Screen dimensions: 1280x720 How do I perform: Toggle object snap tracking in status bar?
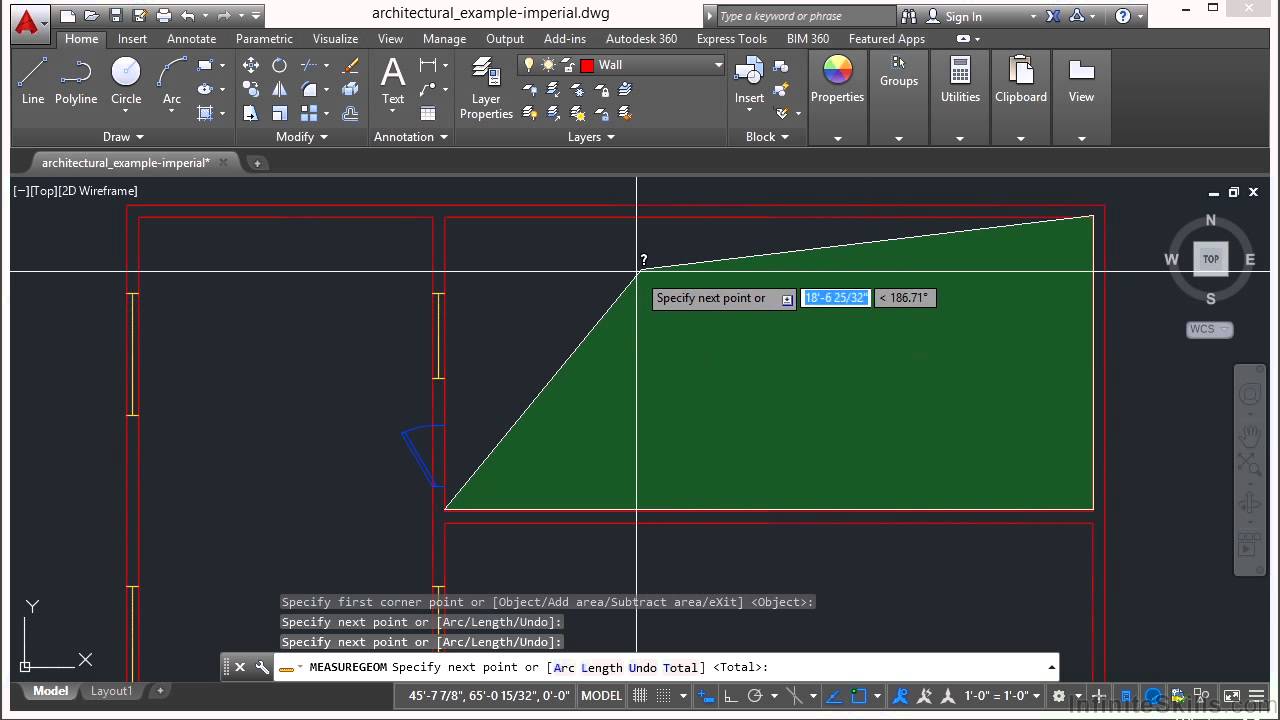click(833, 696)
